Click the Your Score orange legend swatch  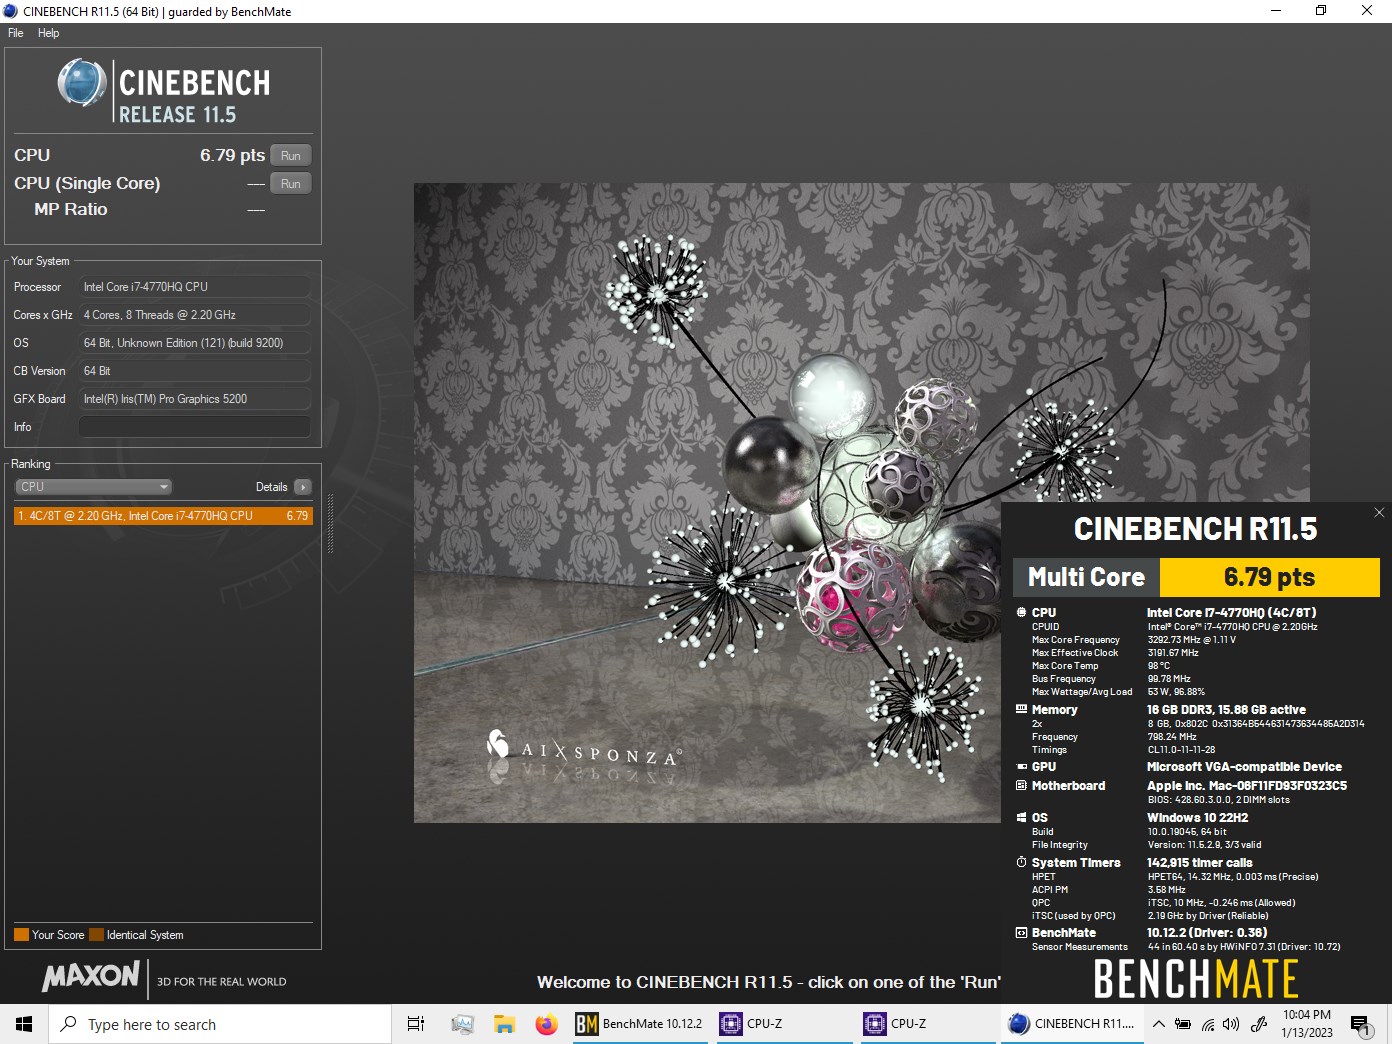pyautogui.click(x=21, y=935)
